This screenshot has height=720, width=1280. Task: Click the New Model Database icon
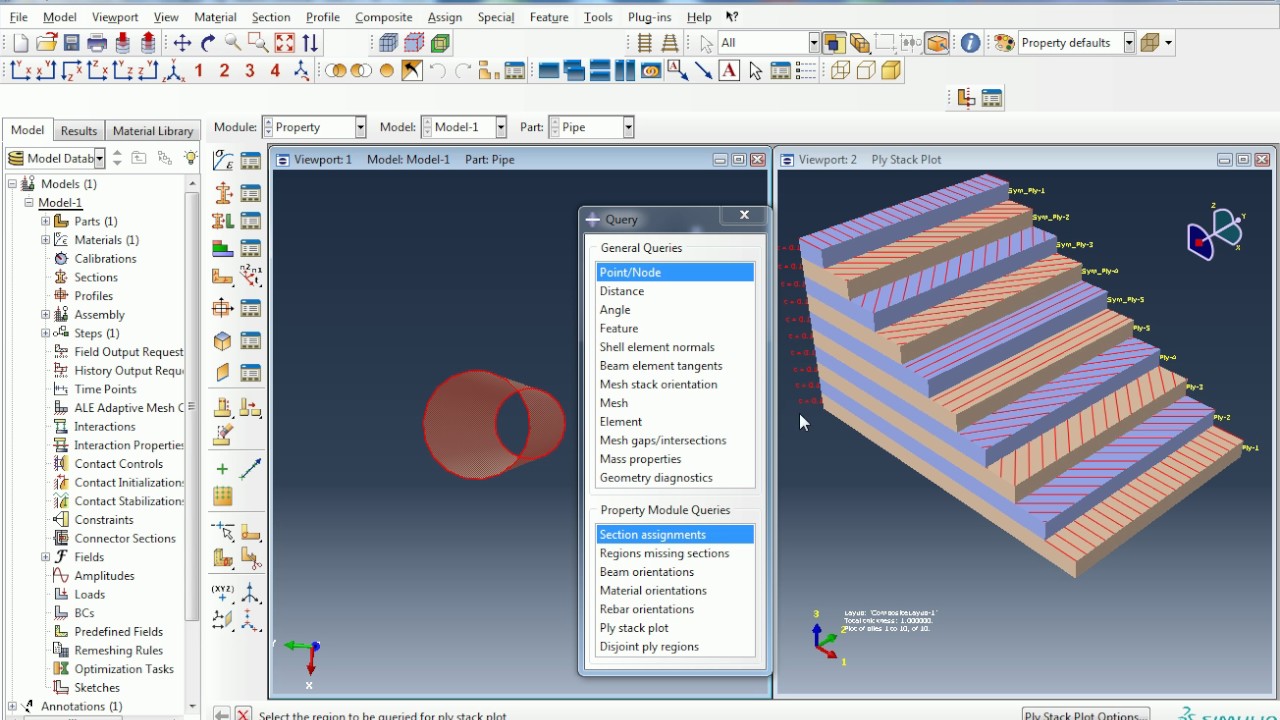(x=20, y=43)
